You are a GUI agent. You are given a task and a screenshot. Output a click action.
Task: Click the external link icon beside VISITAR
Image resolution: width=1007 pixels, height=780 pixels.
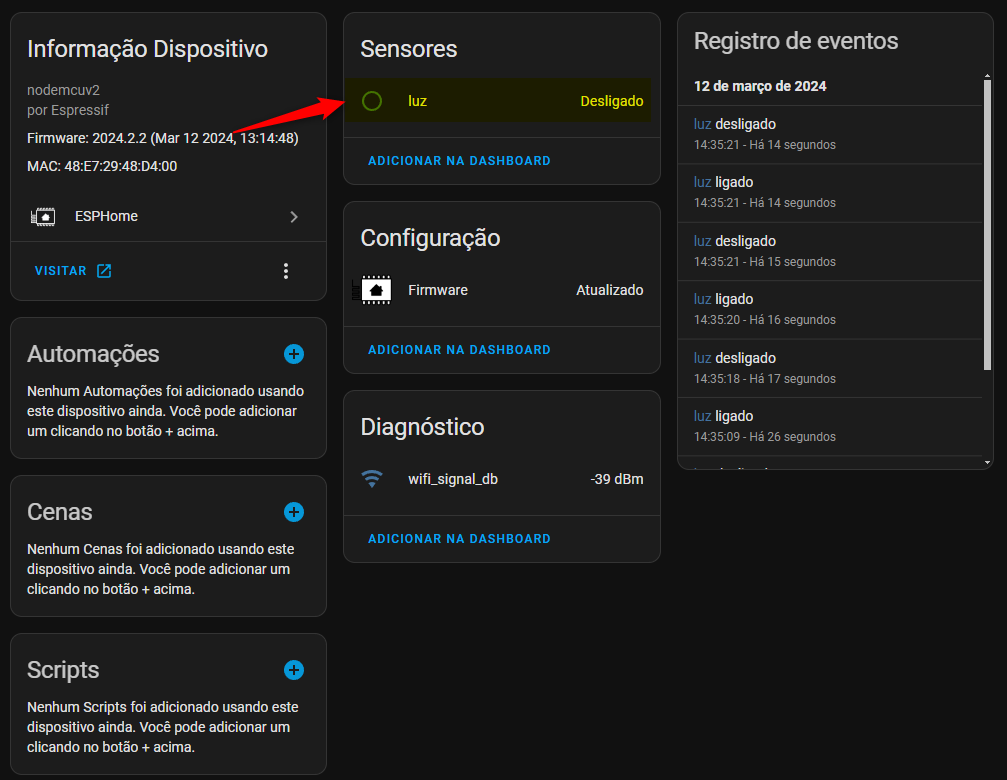104,271
